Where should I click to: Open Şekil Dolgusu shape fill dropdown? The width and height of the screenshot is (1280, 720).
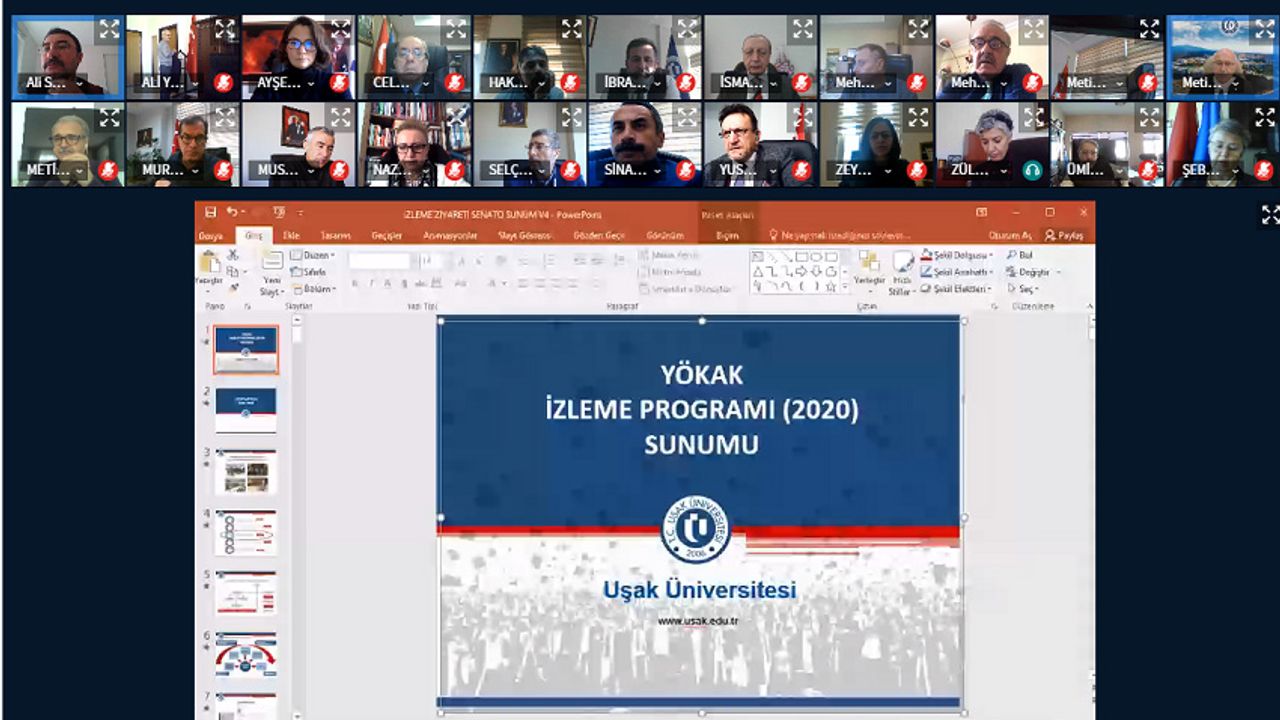point(957,255)
